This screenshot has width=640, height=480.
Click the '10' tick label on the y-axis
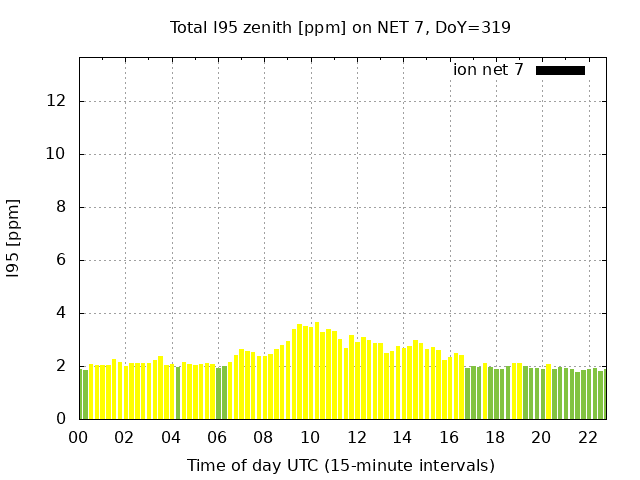pyautogui.click(x=56, y=154)
